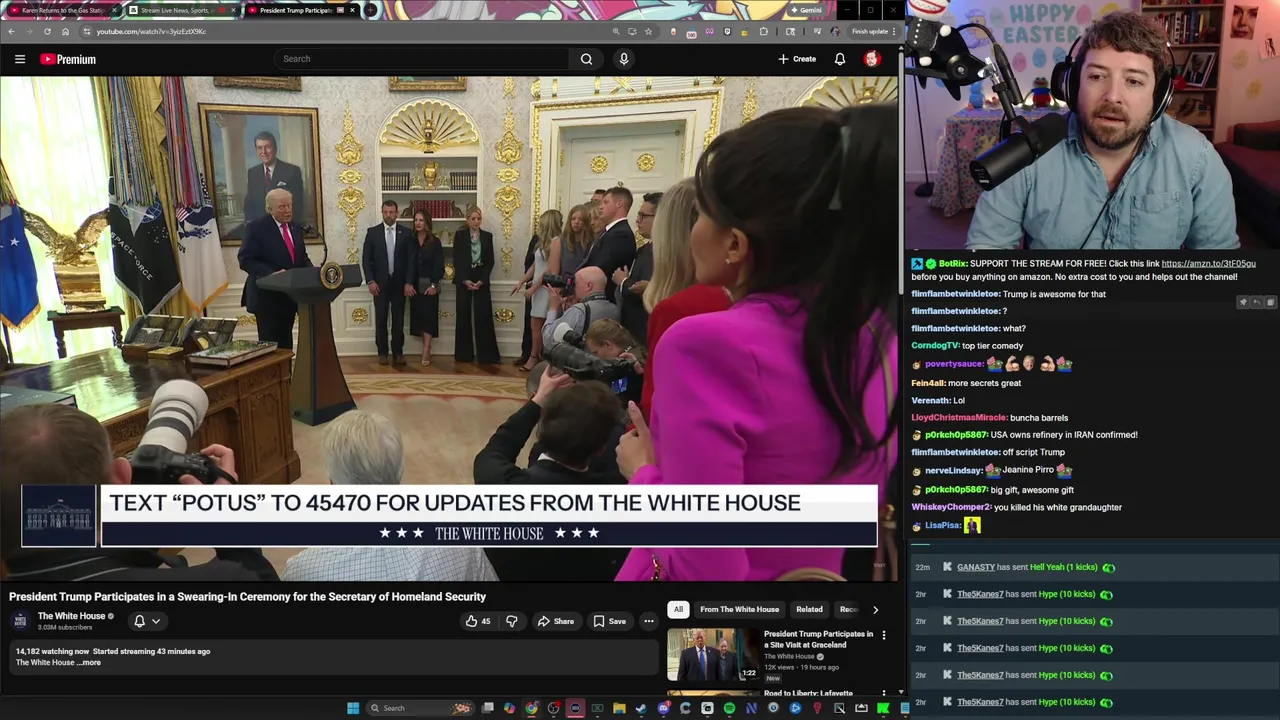Screen dimensions: 1280x720
Task: Open the YouTube account avatar menu
Action: pyautogui.click(x=872, y=59)
